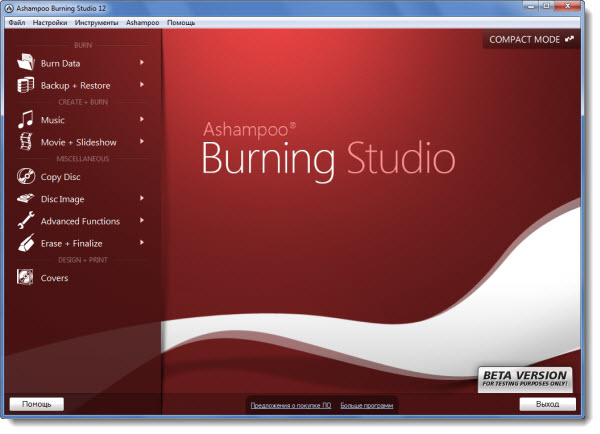Open the Предложения о покупке ПО link
The image size is (600, 434).
pos(291,405)
